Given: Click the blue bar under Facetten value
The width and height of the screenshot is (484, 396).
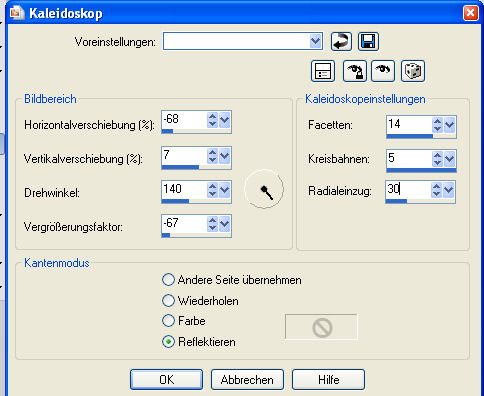Looking at the screenshot, I should tap(410, 136).
